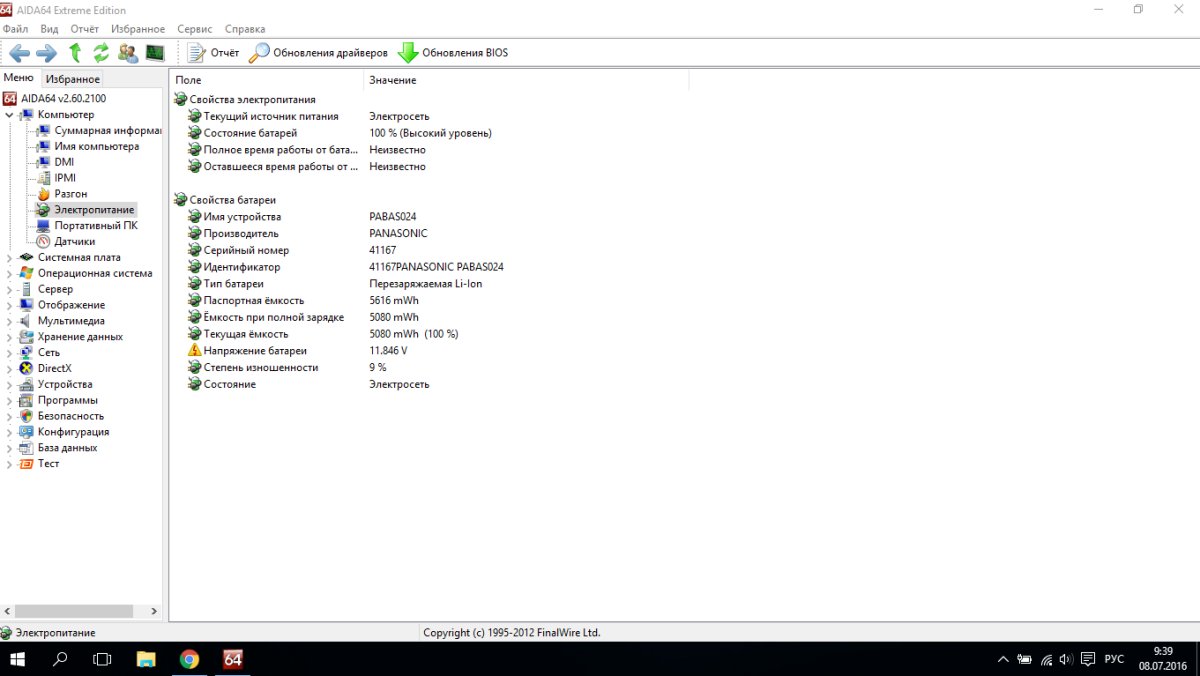The width and height of the screenshot is (1200, 676).
Task: Open the Отчёт menu in the menu bar
Action: 84,29
